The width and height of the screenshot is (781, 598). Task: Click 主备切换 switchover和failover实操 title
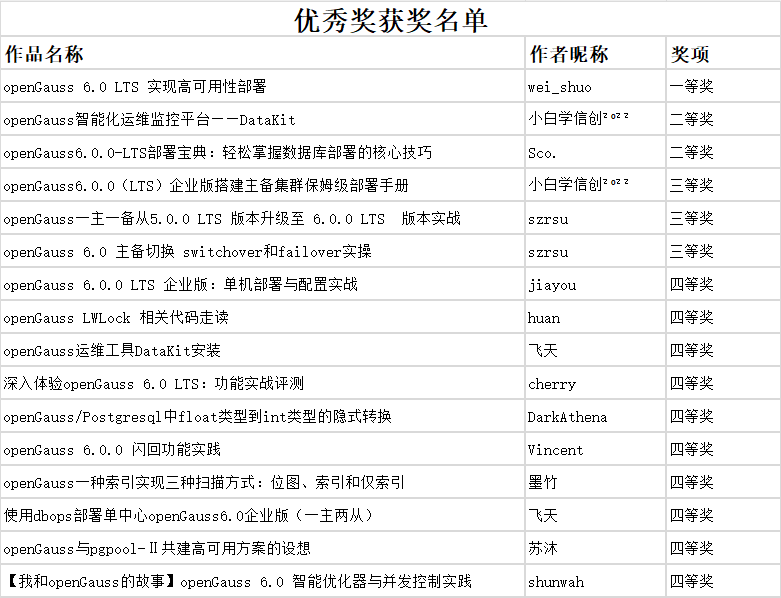point(187,251)
